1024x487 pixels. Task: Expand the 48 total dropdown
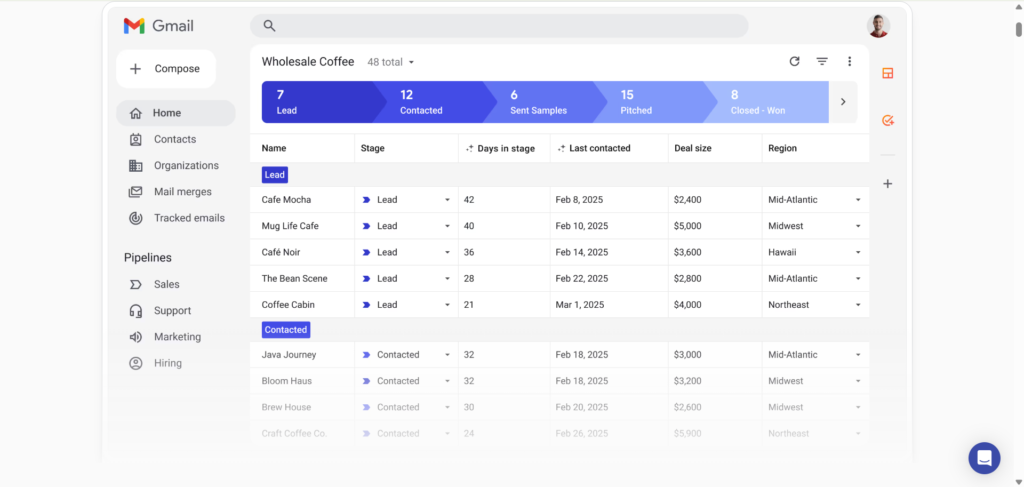391,62
